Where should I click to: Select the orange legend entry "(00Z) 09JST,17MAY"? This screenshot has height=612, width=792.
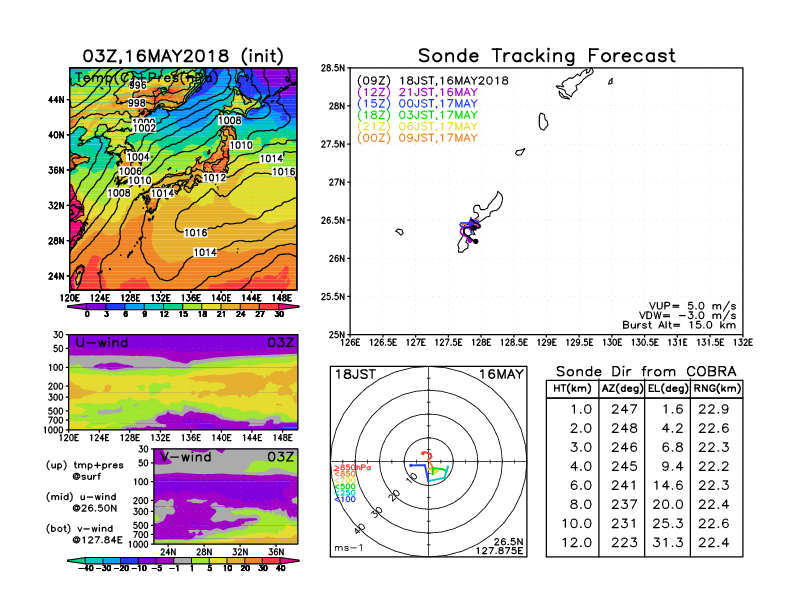tap(417, 138)
